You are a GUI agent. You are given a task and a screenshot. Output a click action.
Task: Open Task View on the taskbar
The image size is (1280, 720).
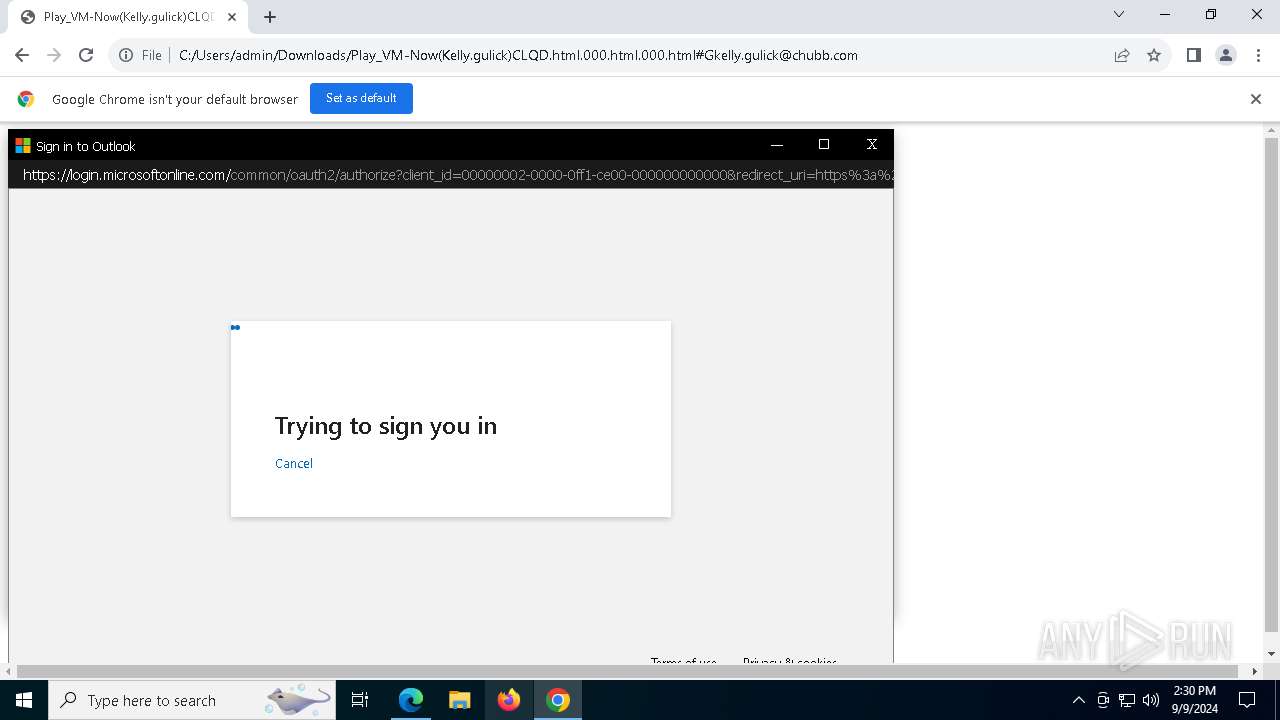(x=360, y=700)
